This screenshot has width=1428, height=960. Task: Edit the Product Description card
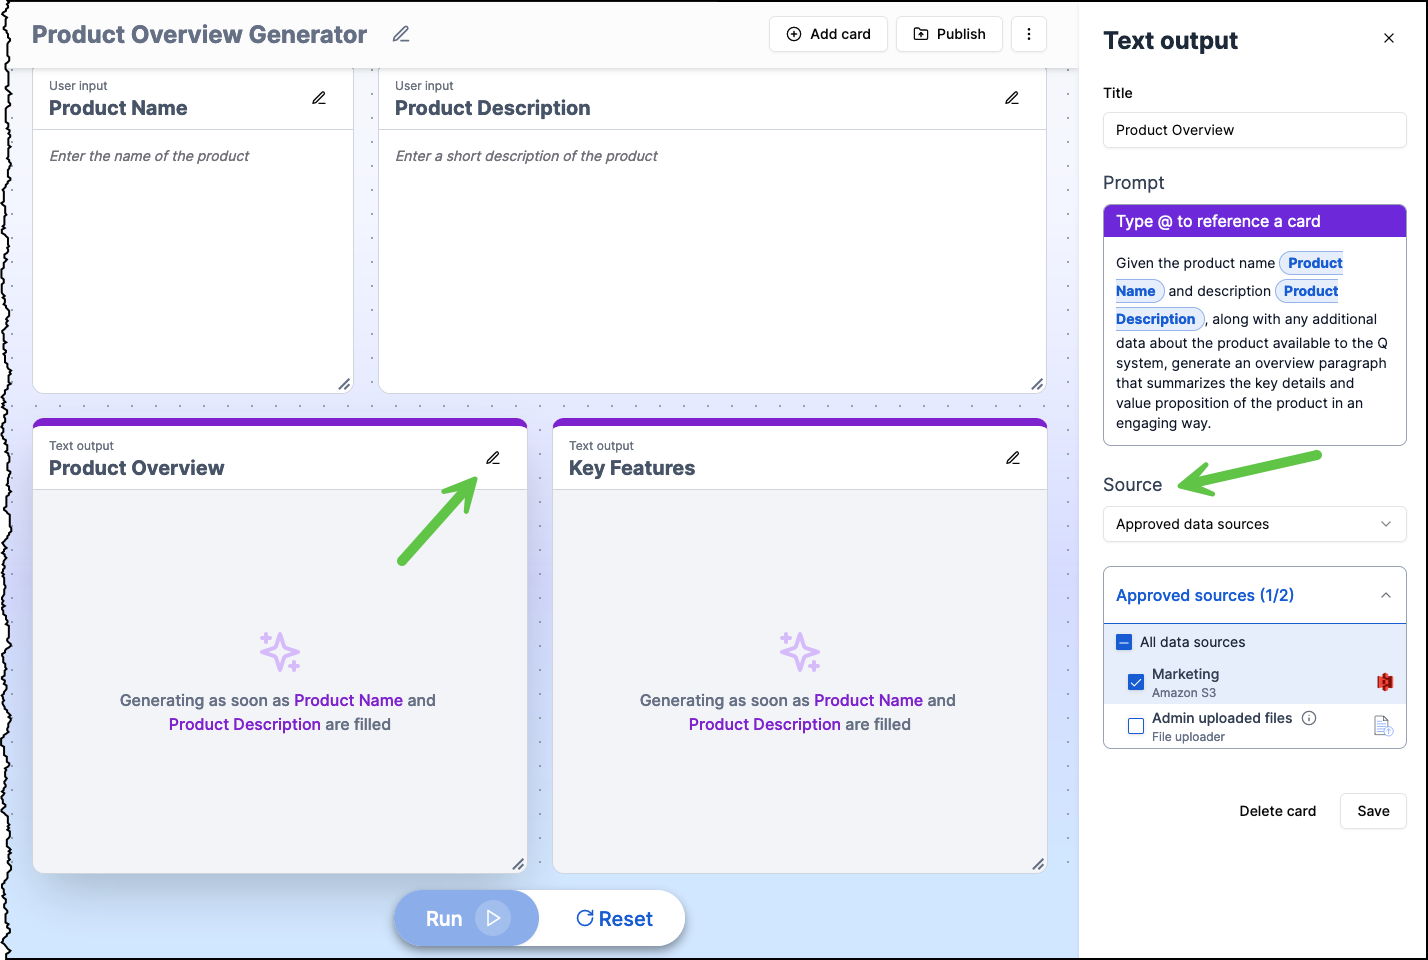pyautogui.click(x=1012, y=98)
